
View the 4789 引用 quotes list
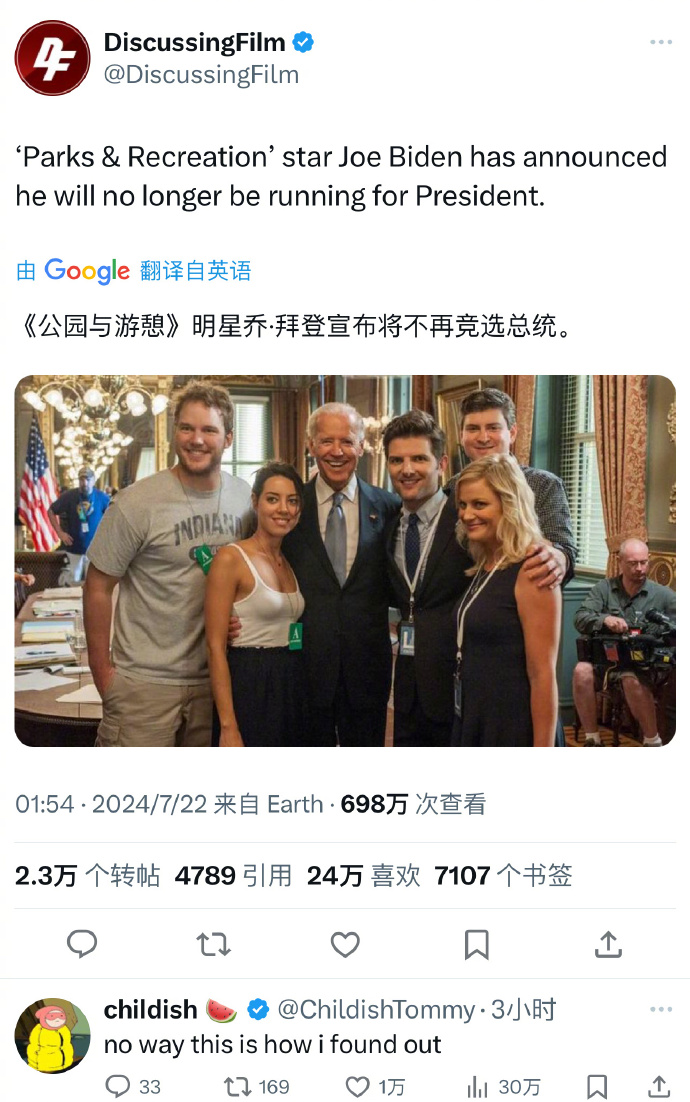click(233, 876)
